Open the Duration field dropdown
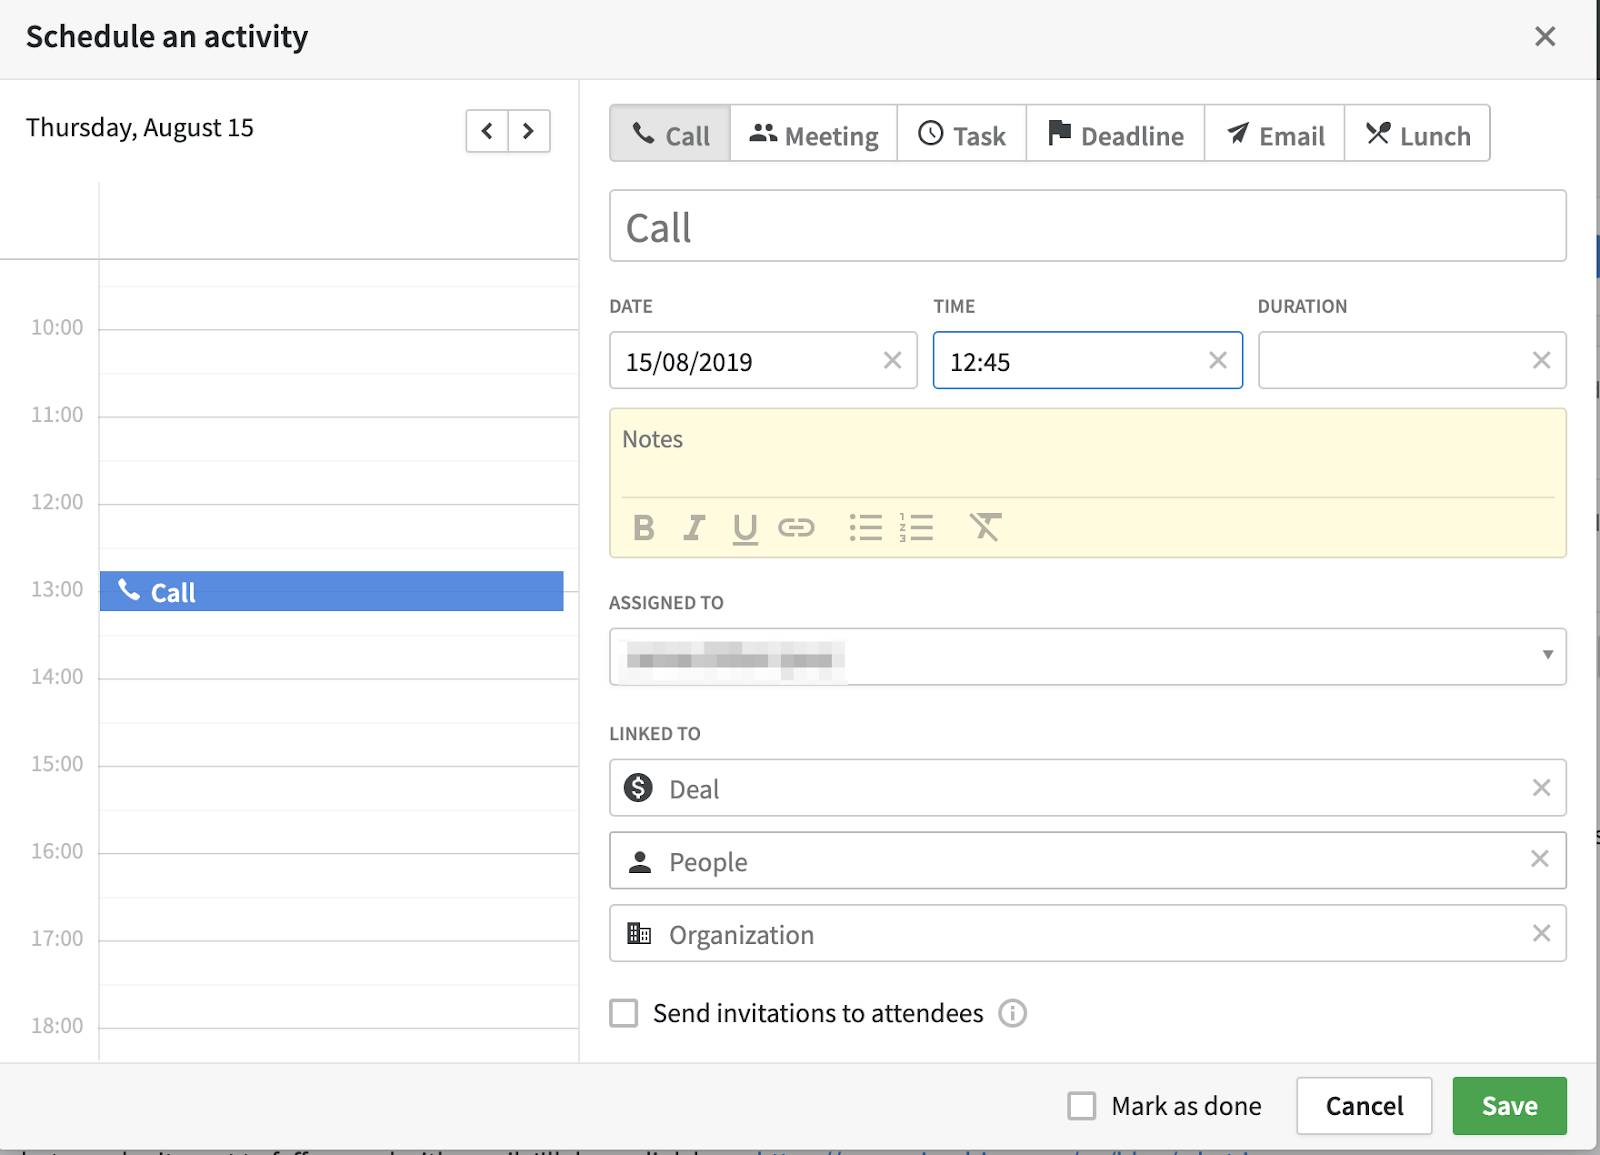The width and height of the screenshot is (1600, 1155). (x=1395, y=360)
